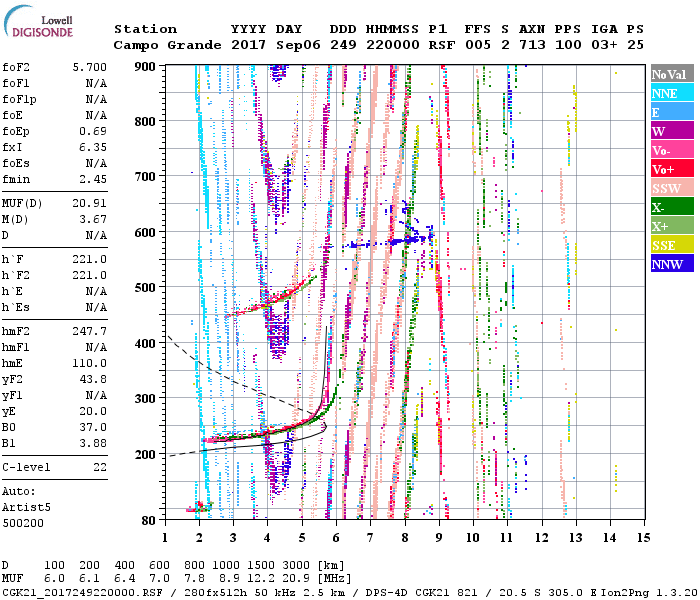Screen dimensions: 700x600
Task: Select the C-level value 22
Action: [100, 467]
